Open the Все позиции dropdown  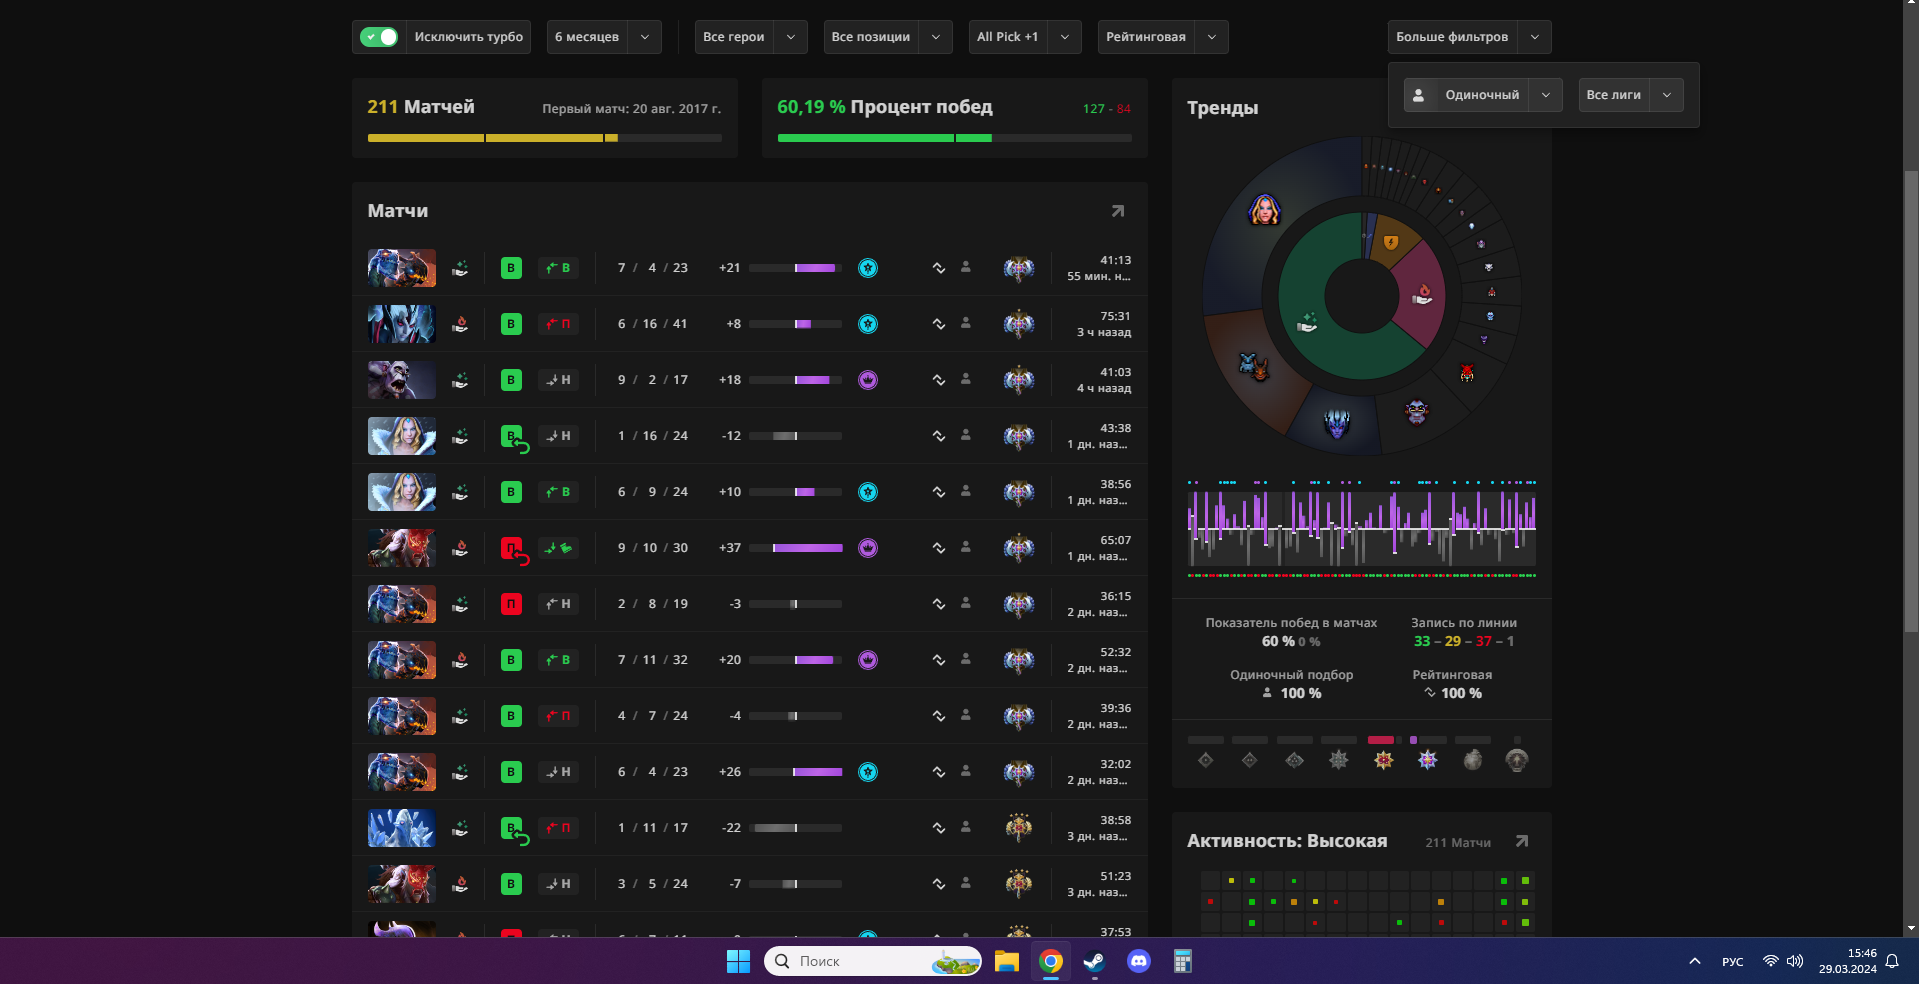pyautogui.click(x=888, y=37)
